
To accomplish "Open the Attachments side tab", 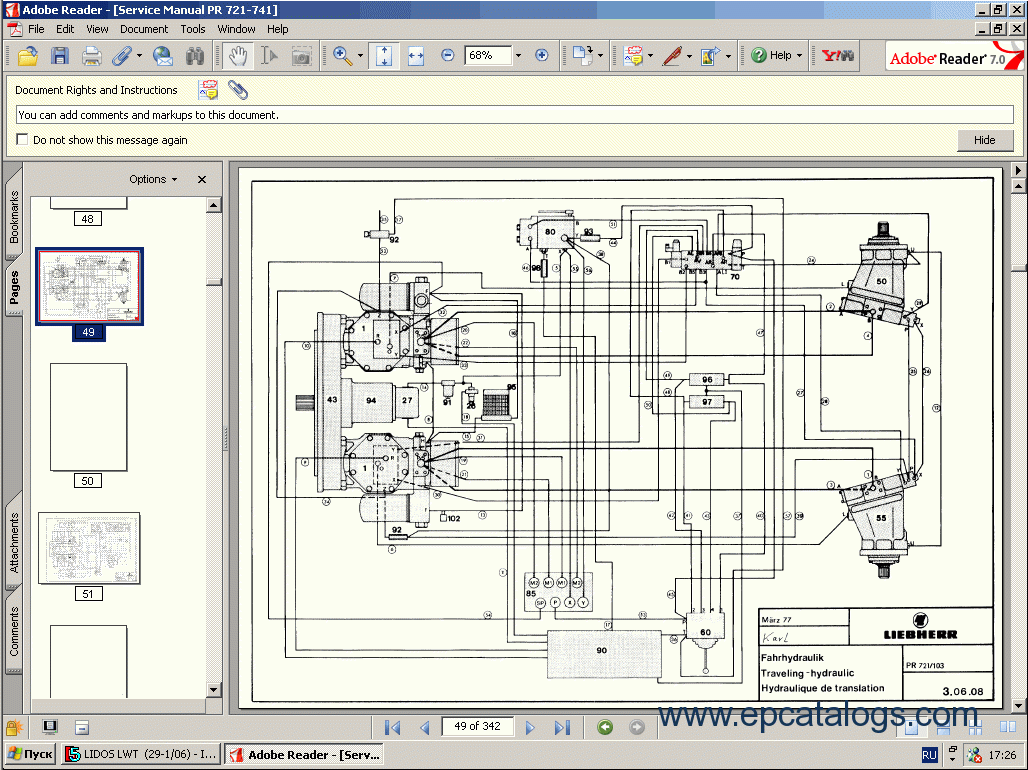I will point(14,542).
